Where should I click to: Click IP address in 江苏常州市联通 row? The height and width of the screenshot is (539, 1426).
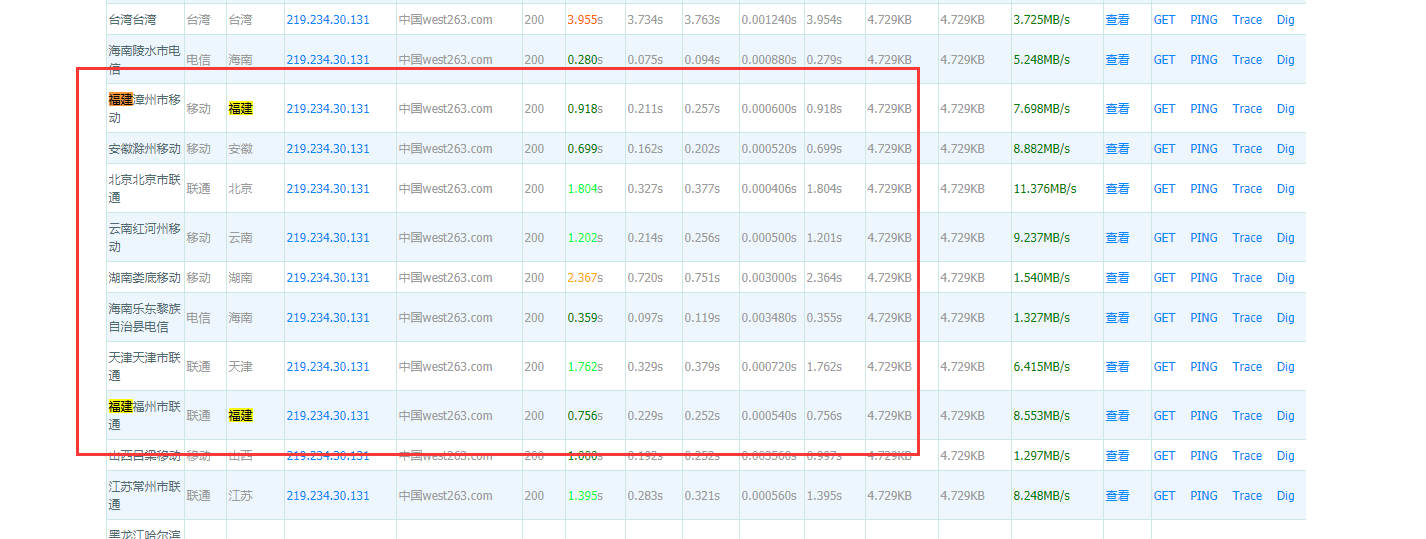(x=328, y=496)
